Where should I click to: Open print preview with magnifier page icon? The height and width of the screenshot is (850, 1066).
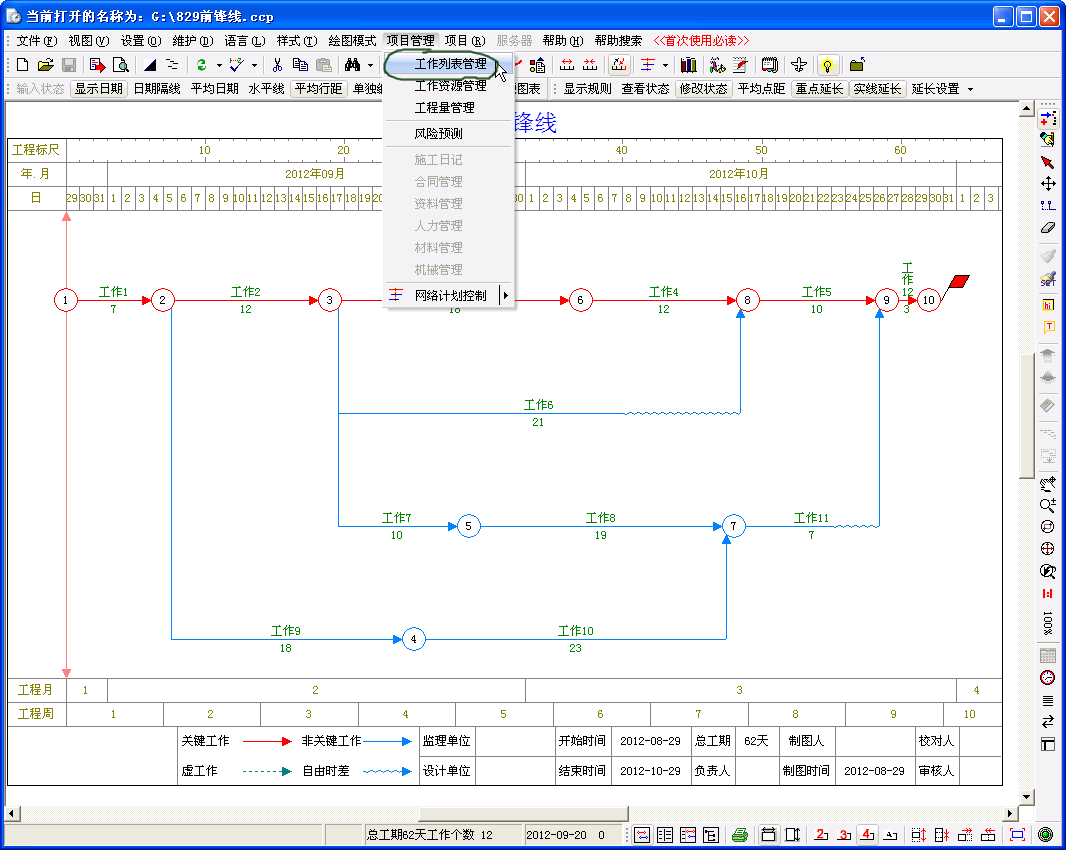(x=120, y=65)
